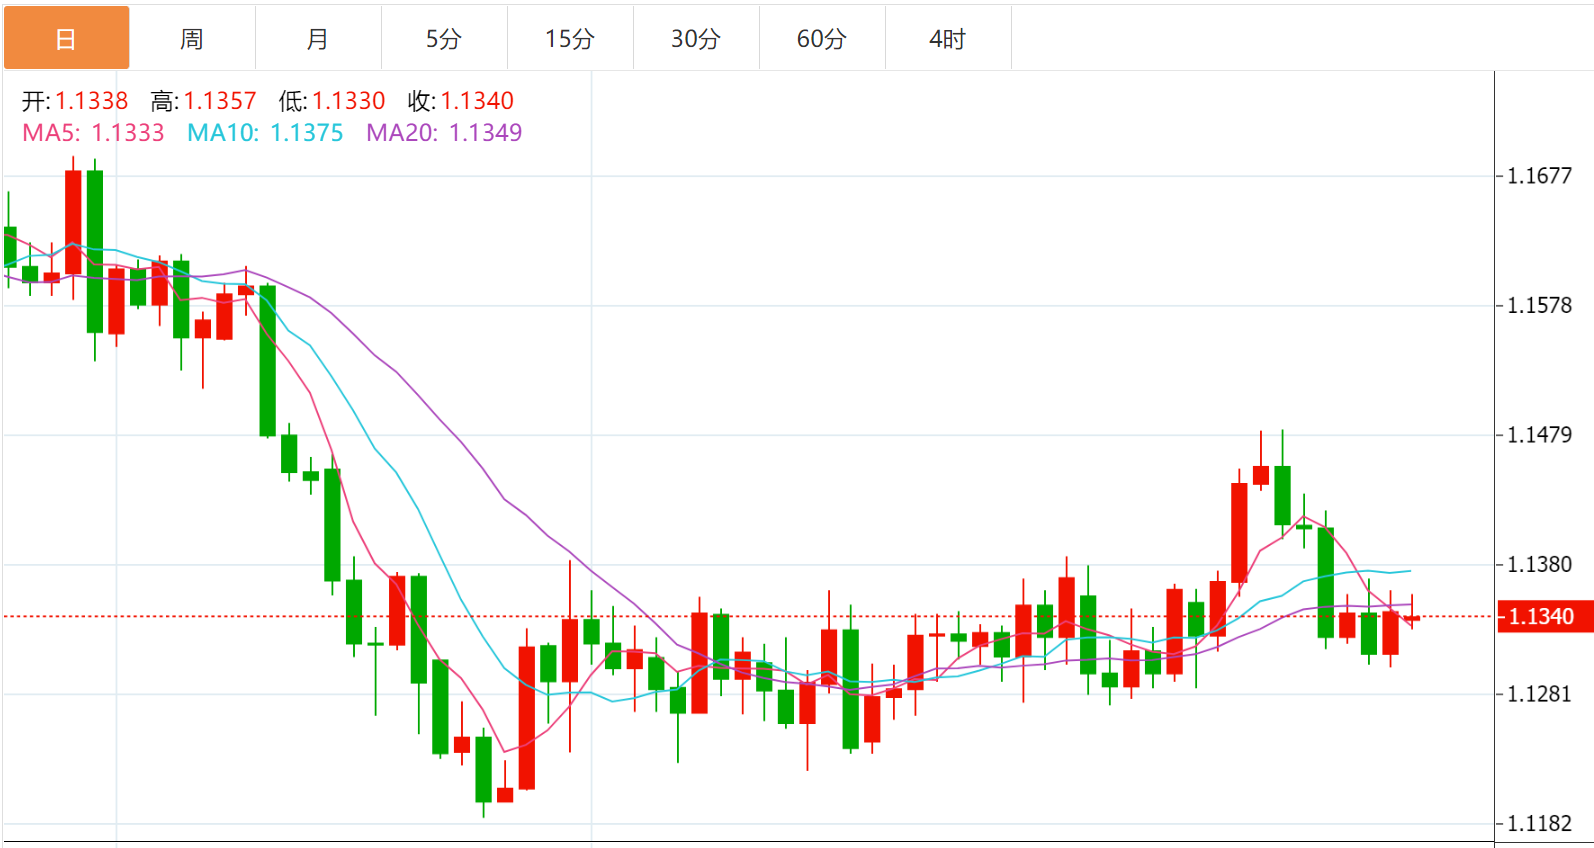Switch to the 5分 timeframe tab

(x=444, y=39)
